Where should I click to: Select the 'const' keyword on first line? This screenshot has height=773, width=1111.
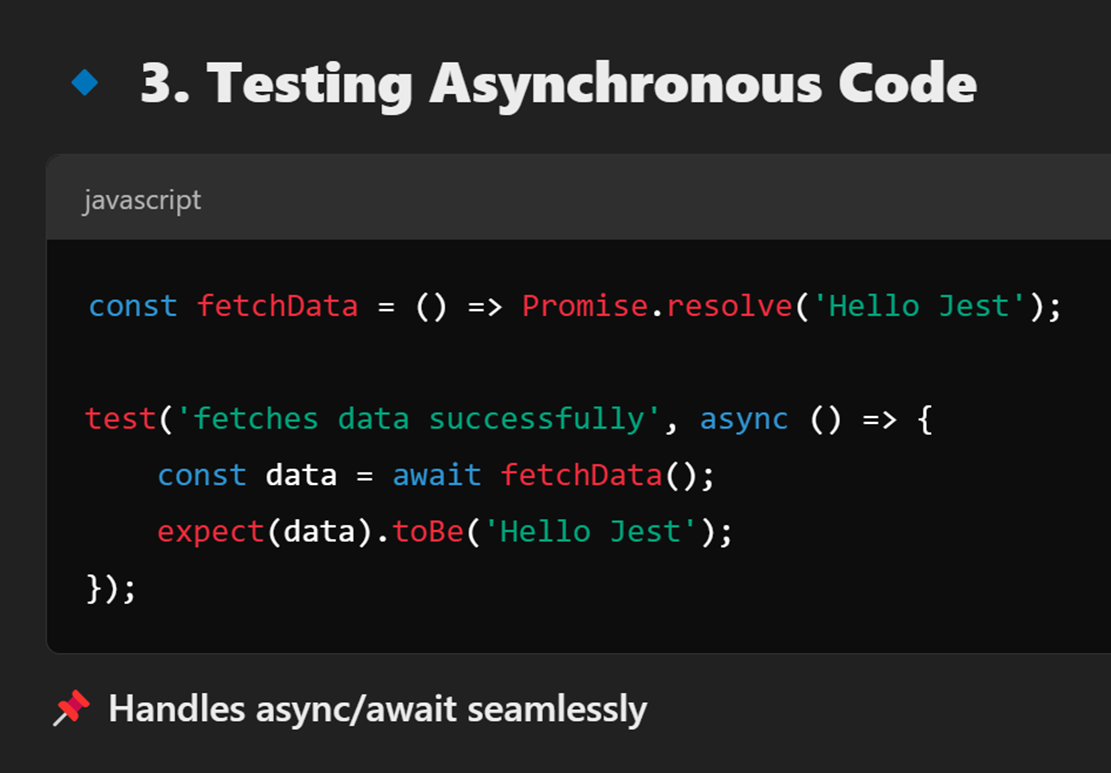pos(132,306)
